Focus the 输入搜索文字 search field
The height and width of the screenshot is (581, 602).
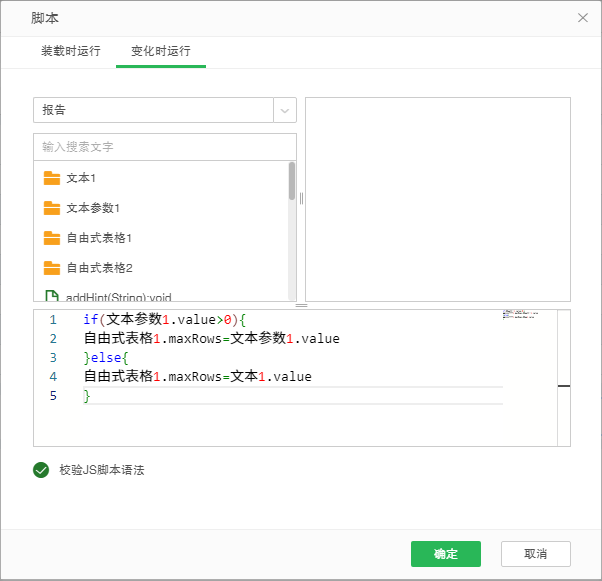(x=165, y=147)
